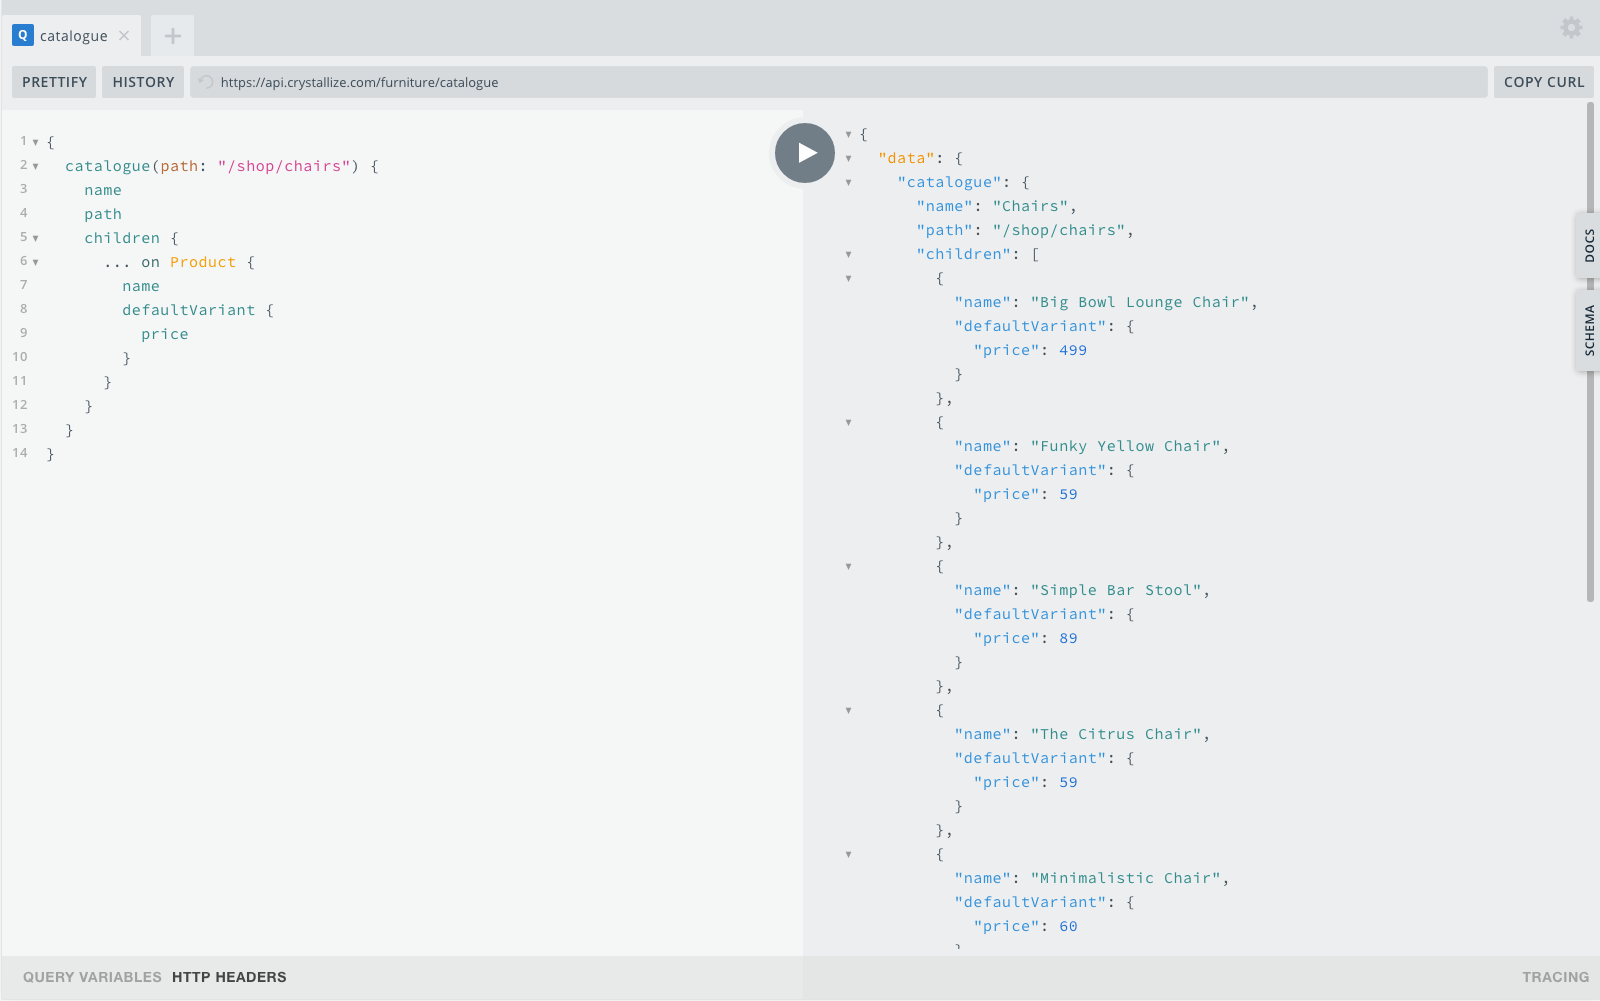
Task: Open the DOCS side panel
Action: coord(1588,245)
